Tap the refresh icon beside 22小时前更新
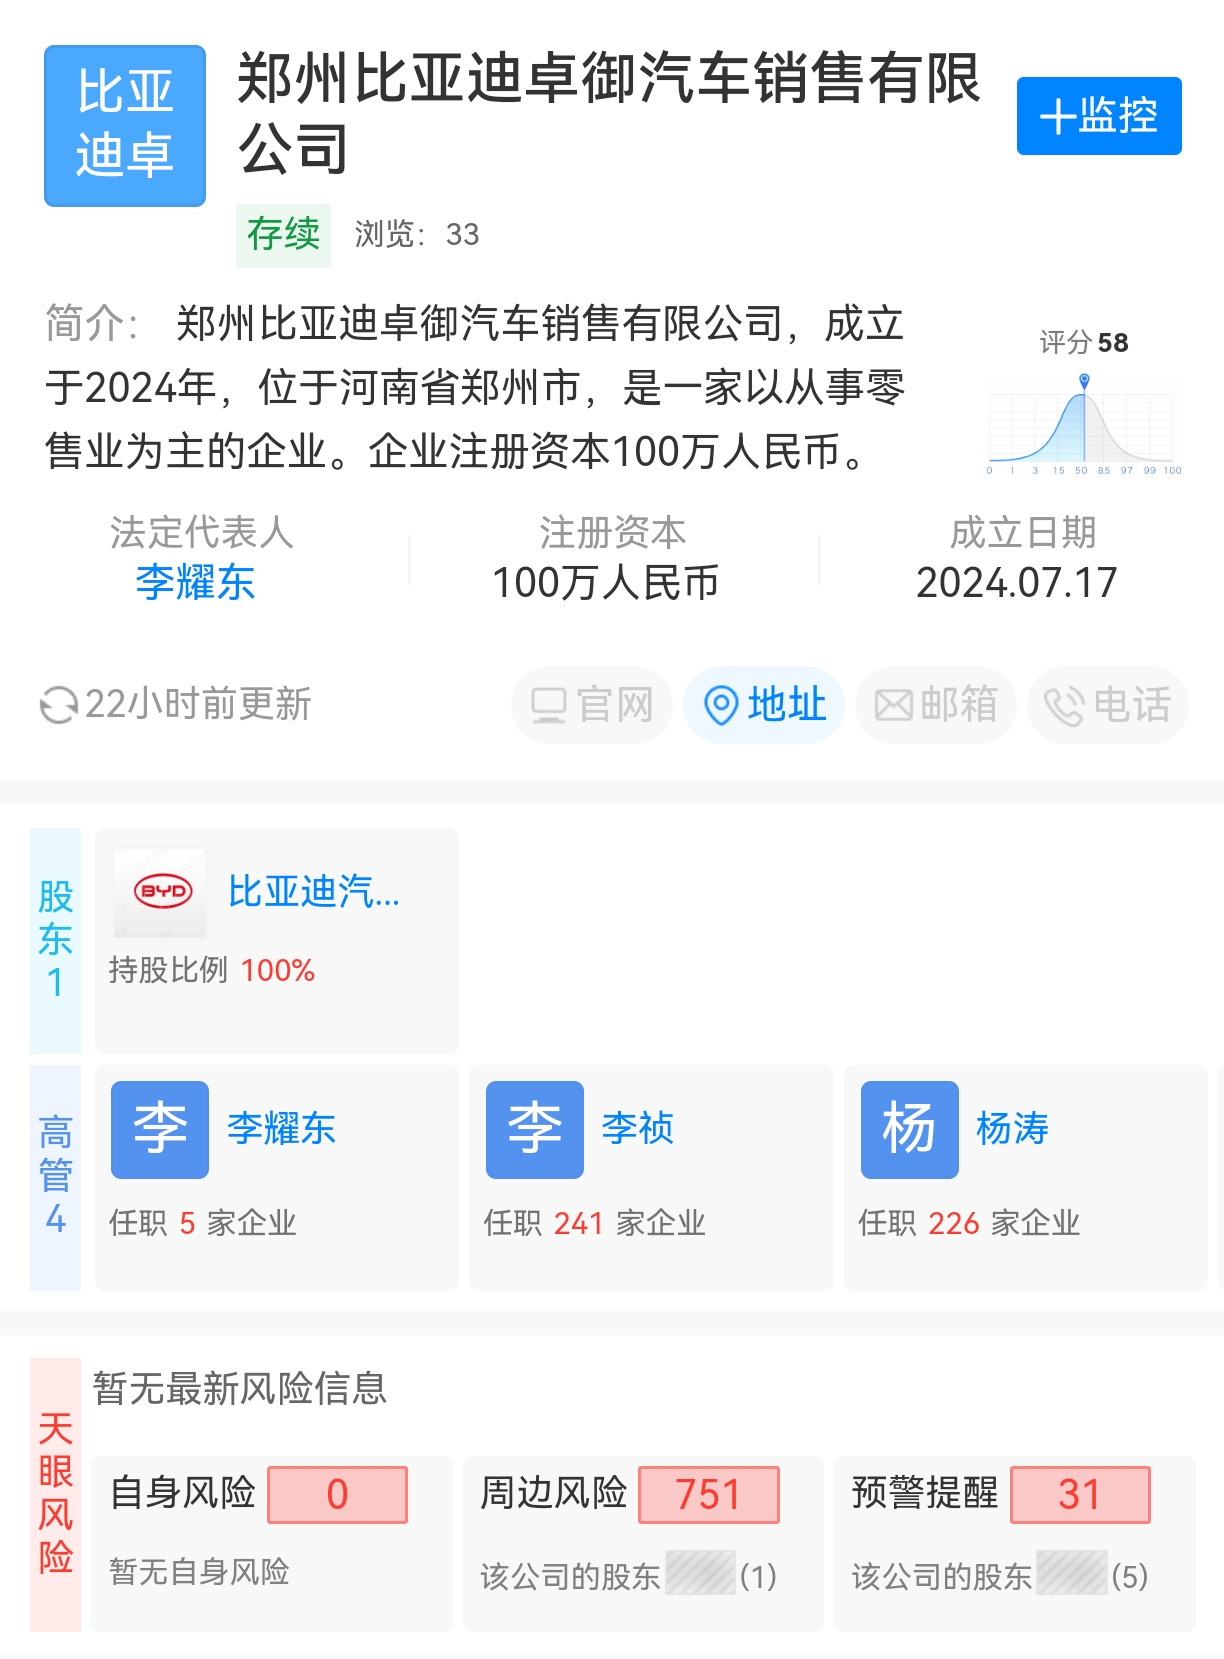This screenshot has width=1224, height=1659. [x=58, y=705]
